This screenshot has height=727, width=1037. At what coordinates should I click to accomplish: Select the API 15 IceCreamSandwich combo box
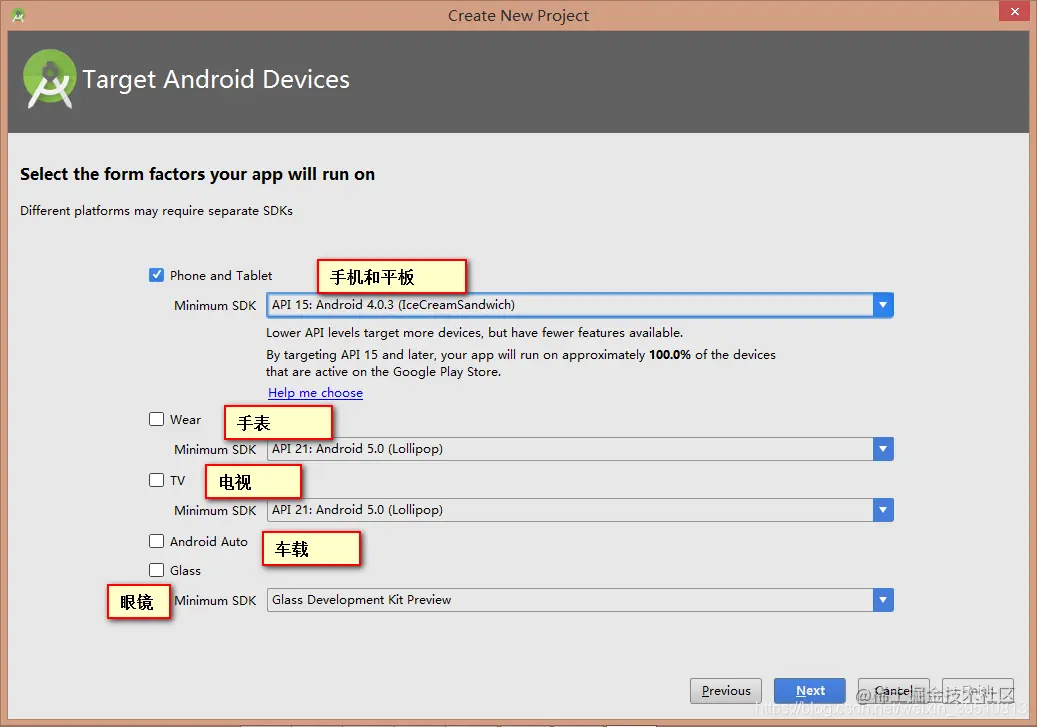pyautogui.click(x=579, y=305)
